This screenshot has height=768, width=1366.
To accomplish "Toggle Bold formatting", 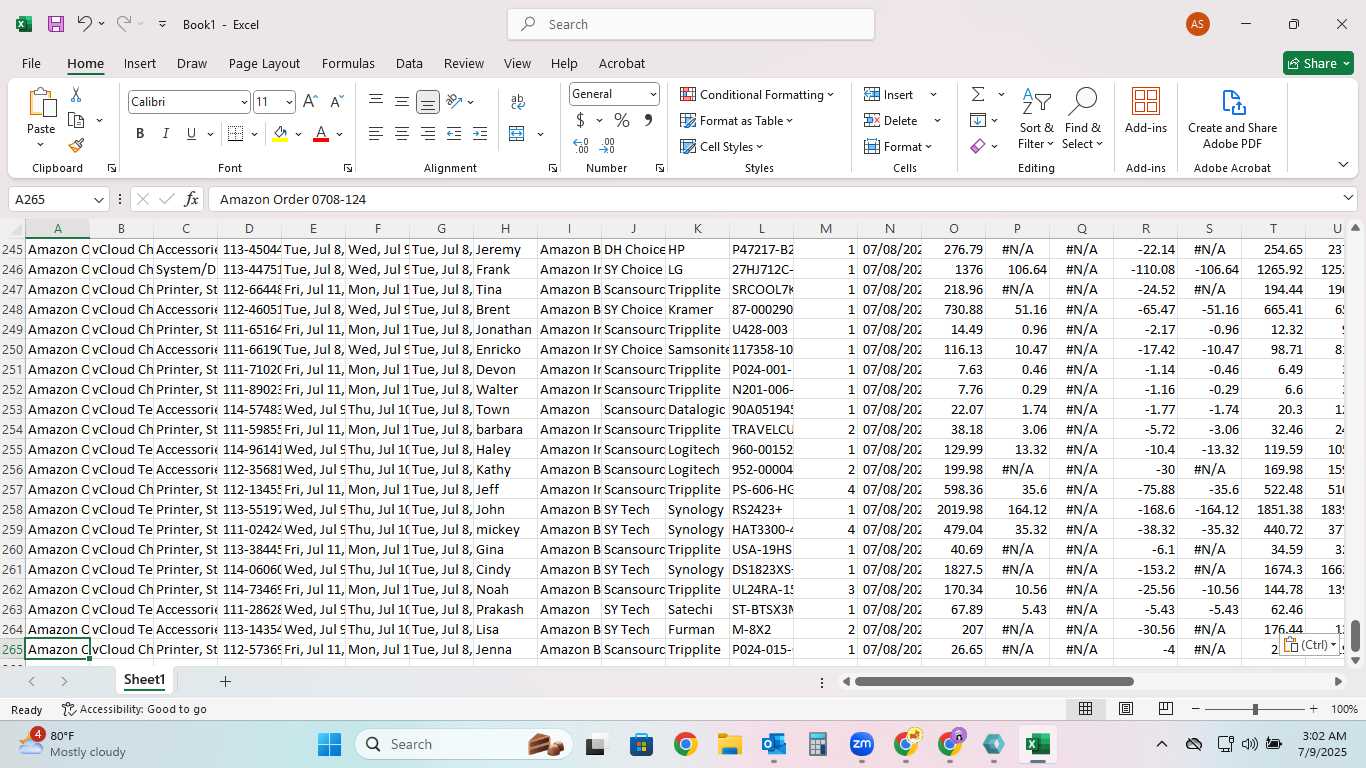I will pos(140,134).
